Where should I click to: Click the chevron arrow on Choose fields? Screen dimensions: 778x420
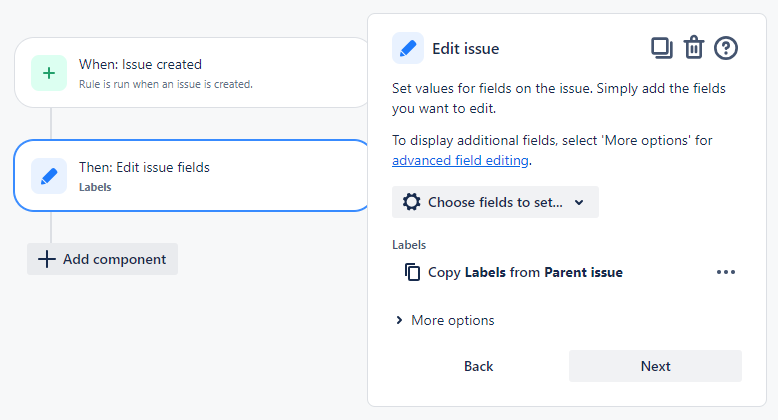(x=579, y=202)
